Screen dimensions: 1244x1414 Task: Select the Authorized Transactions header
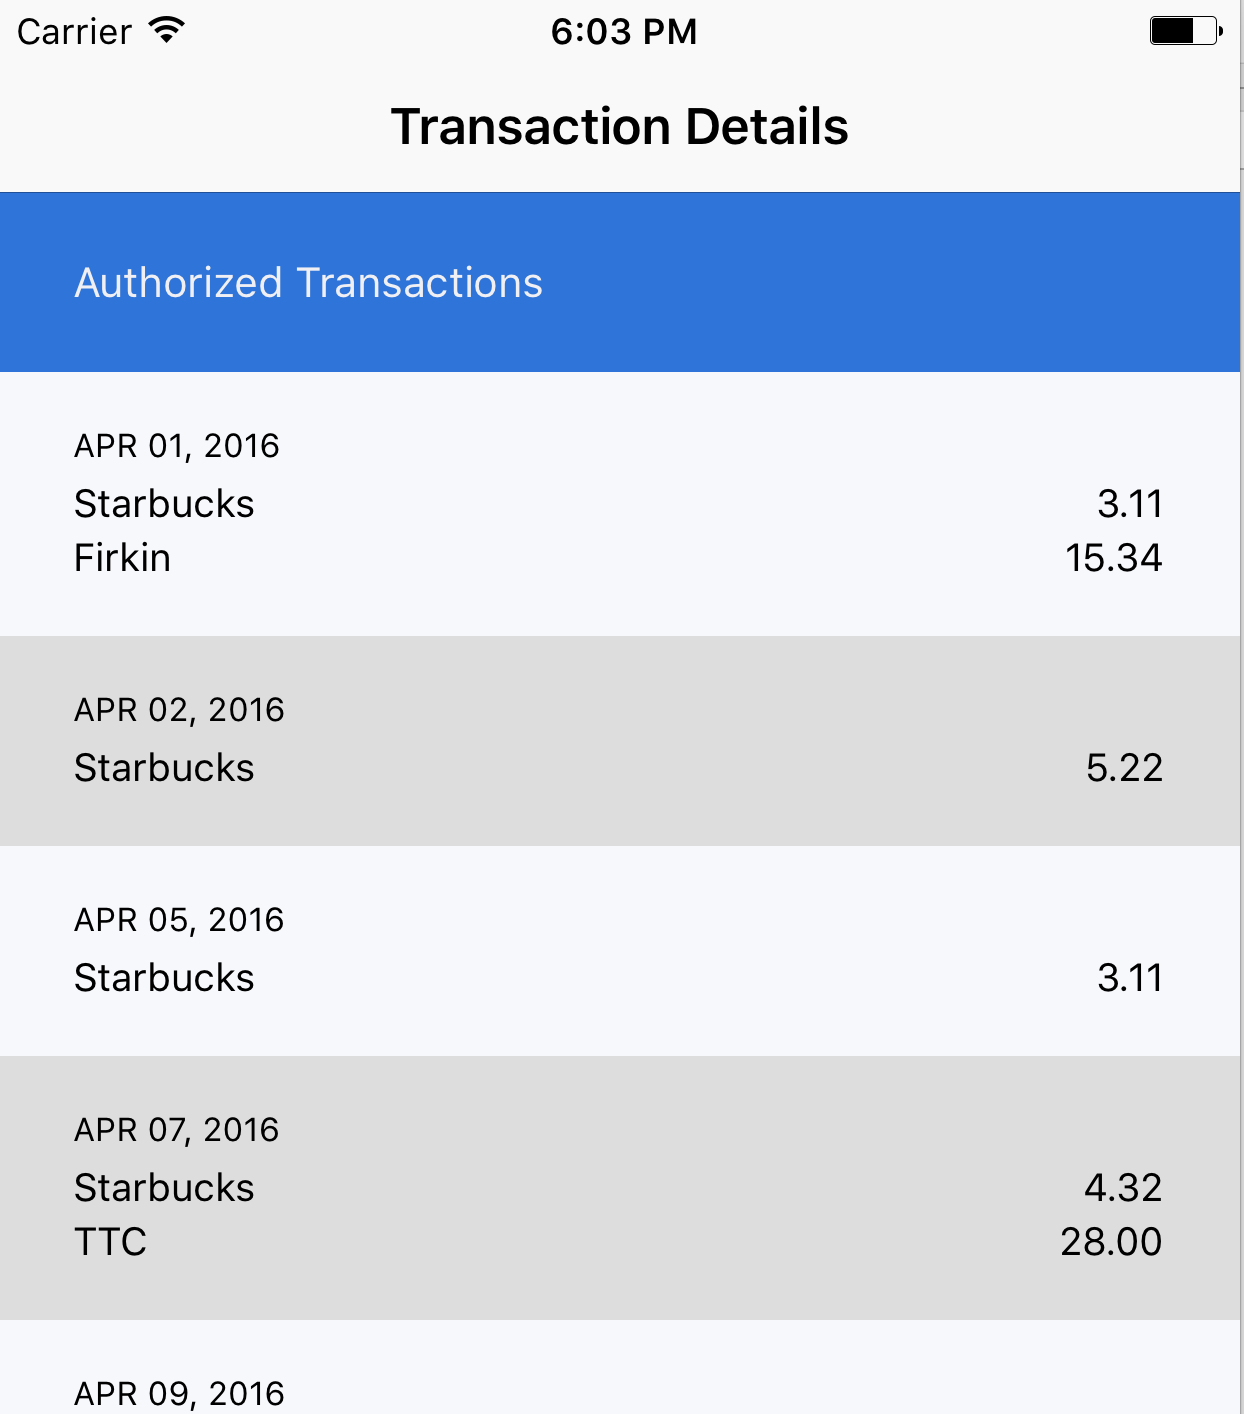point(620,282)
